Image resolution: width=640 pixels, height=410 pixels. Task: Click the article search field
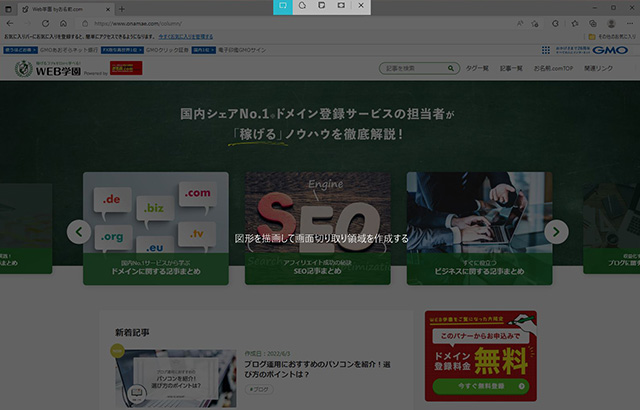[x=419, y=68]
